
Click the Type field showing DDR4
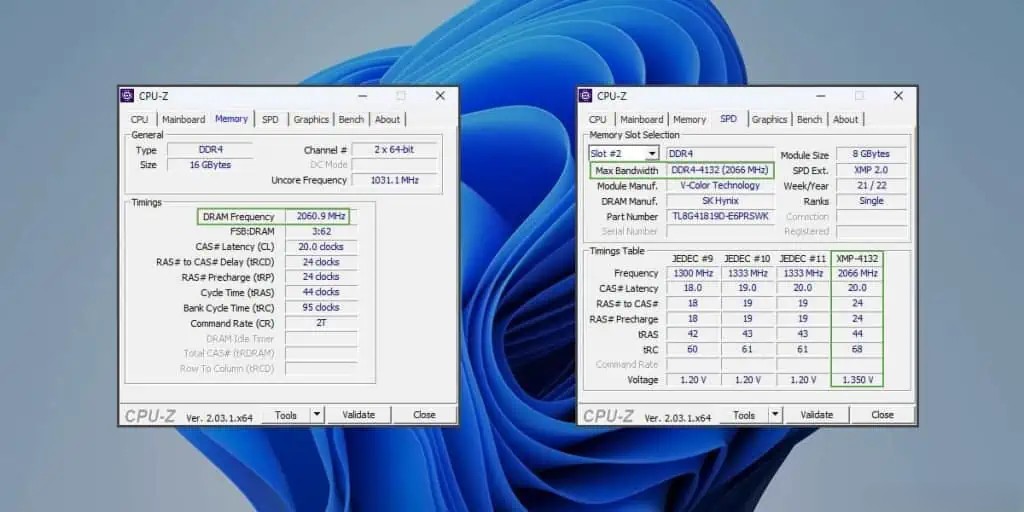tap(210, 150)
